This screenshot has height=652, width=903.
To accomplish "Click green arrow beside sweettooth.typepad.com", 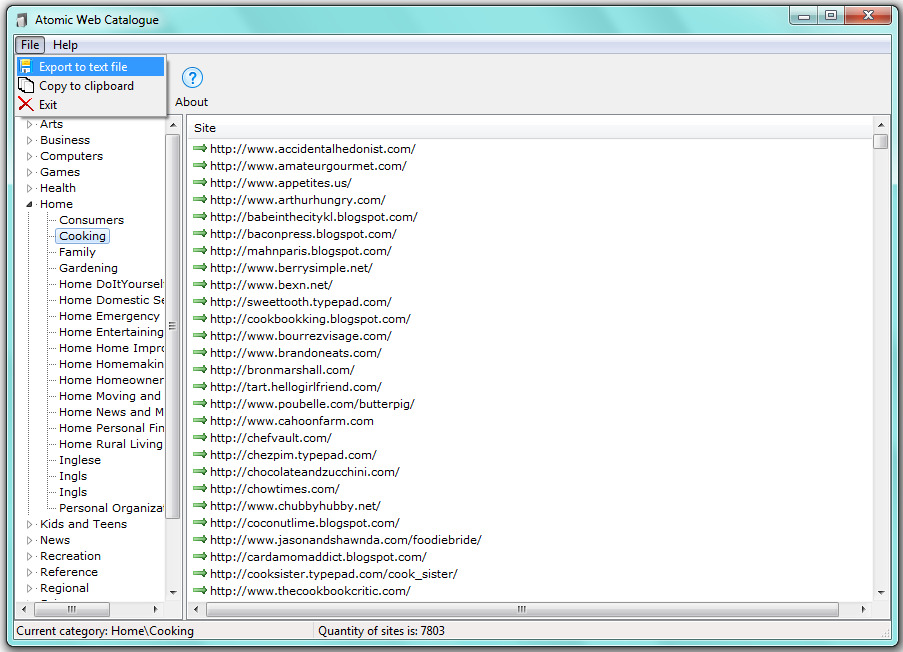I will [200, 302].
